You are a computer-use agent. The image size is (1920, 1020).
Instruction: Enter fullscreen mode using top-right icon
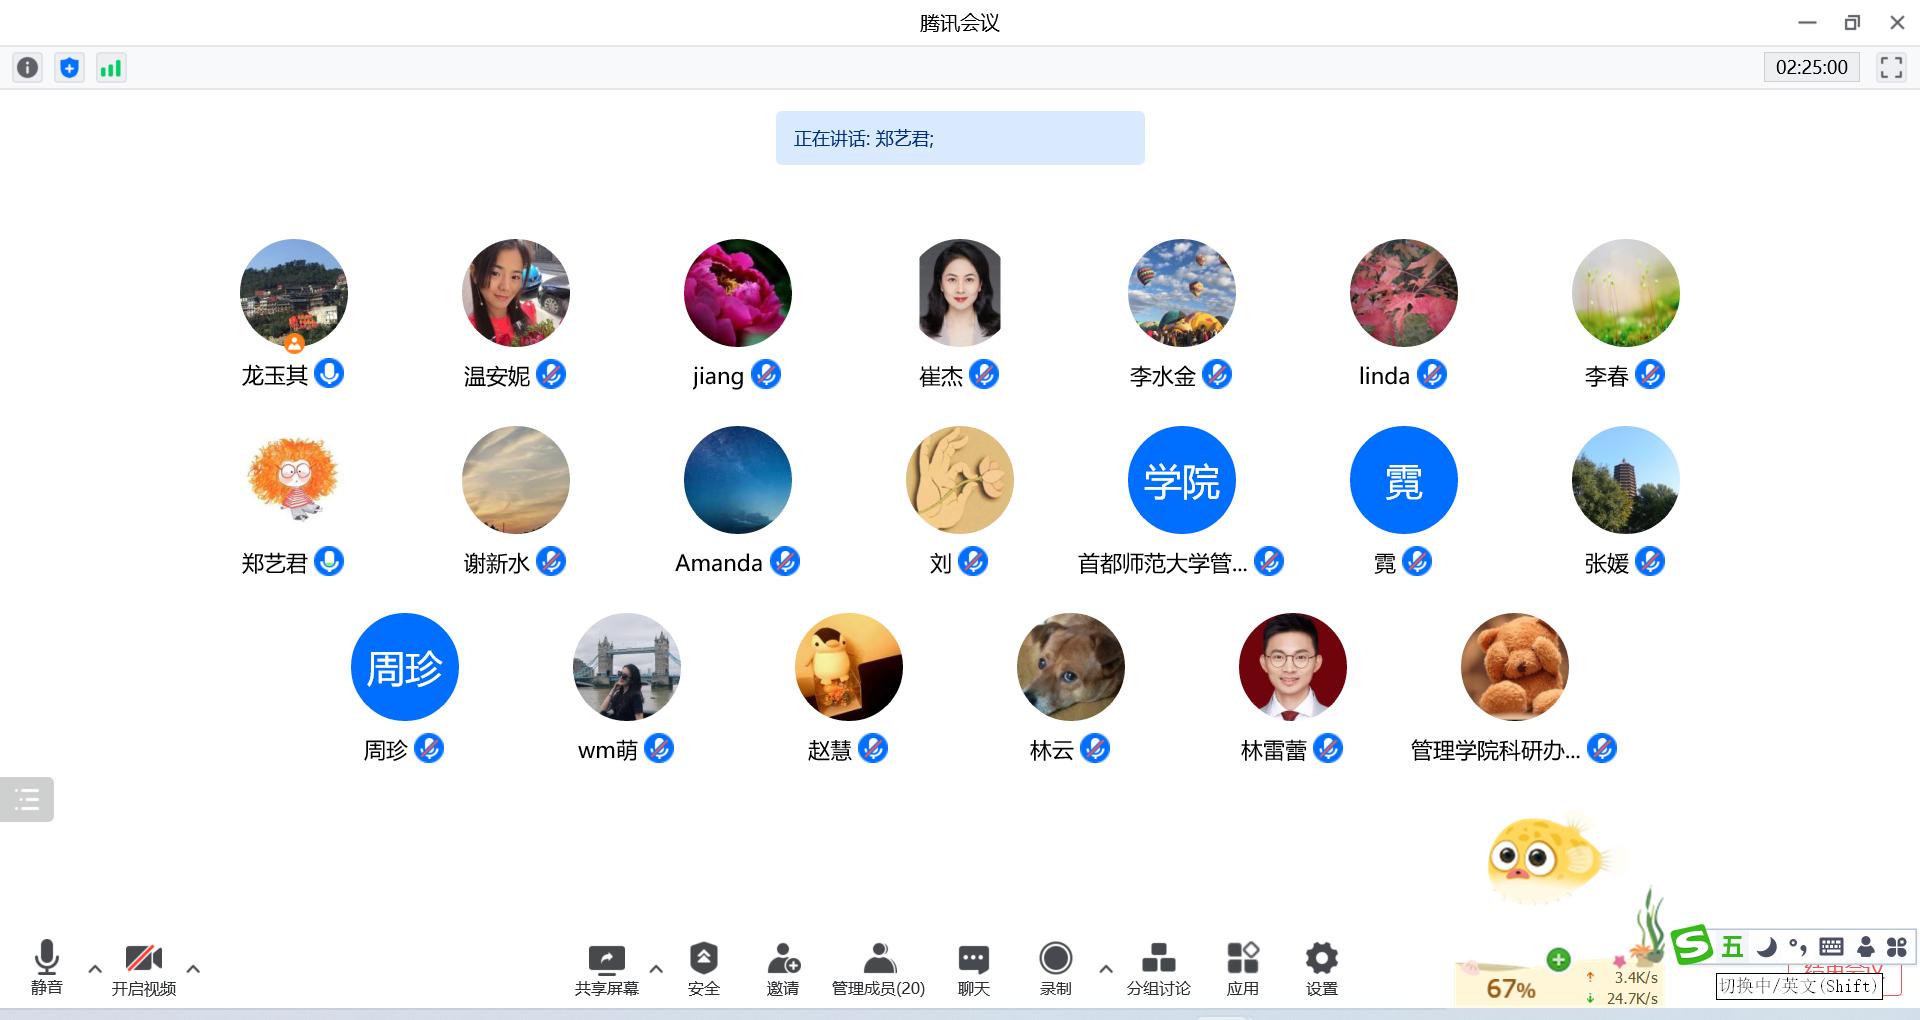(x=1890, y=67)
